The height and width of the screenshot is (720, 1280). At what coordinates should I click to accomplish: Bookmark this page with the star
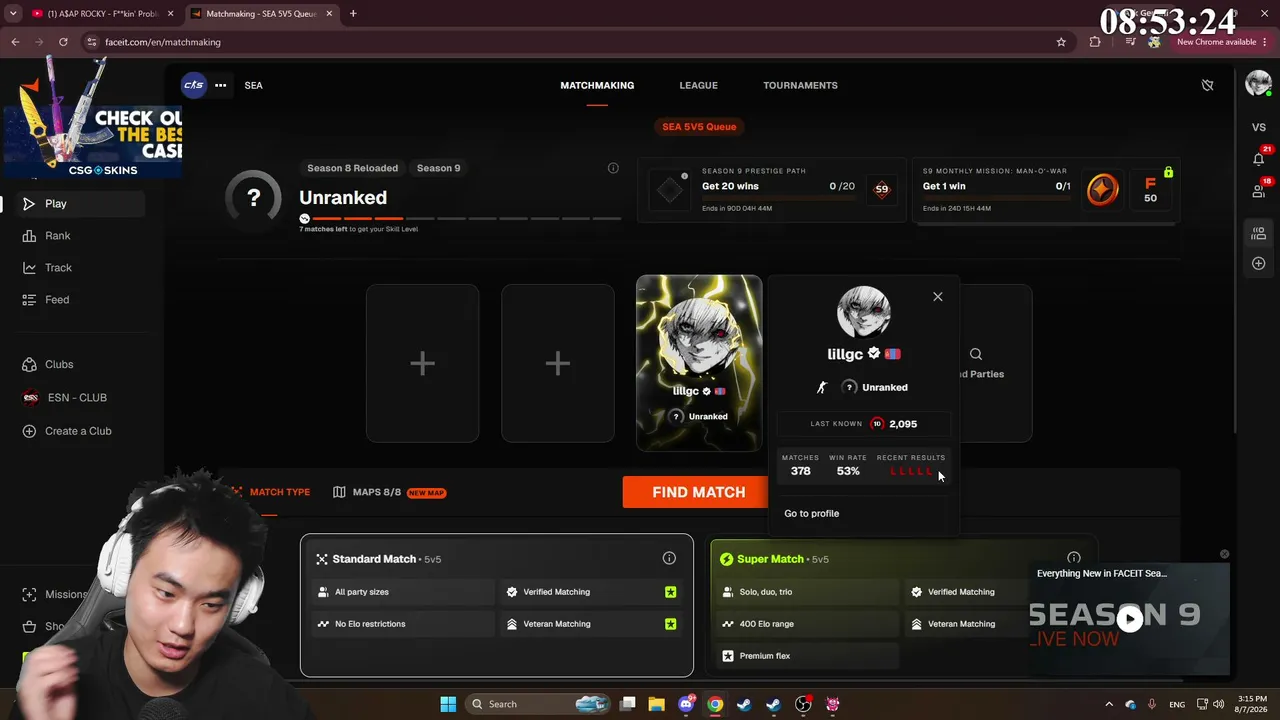point(1061,42)
